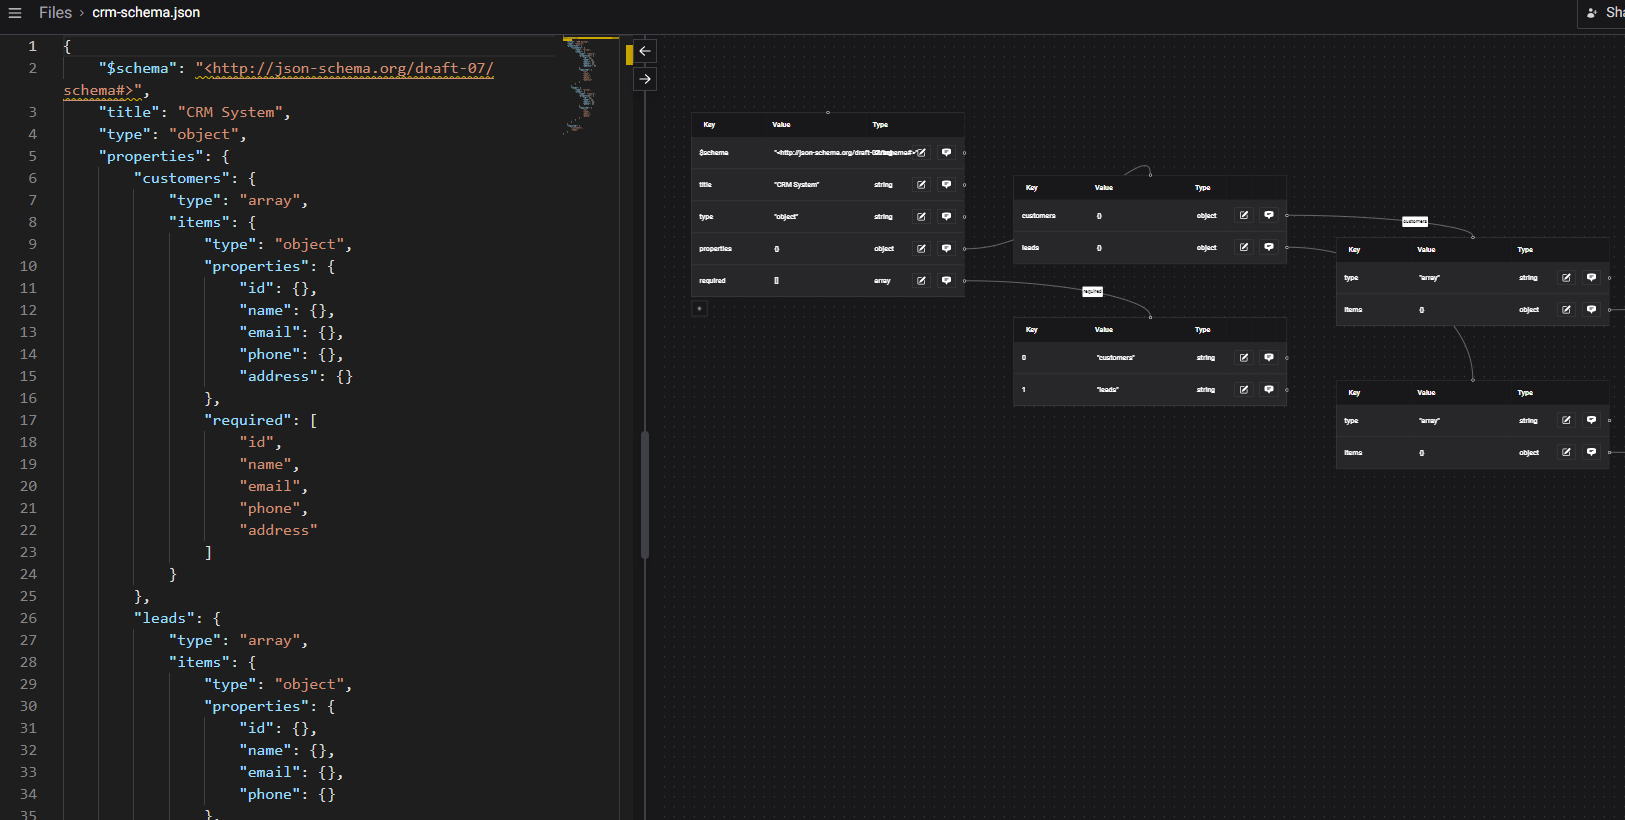
Task: Select the "customers" value cell in required node
Action: (1116, 358)
